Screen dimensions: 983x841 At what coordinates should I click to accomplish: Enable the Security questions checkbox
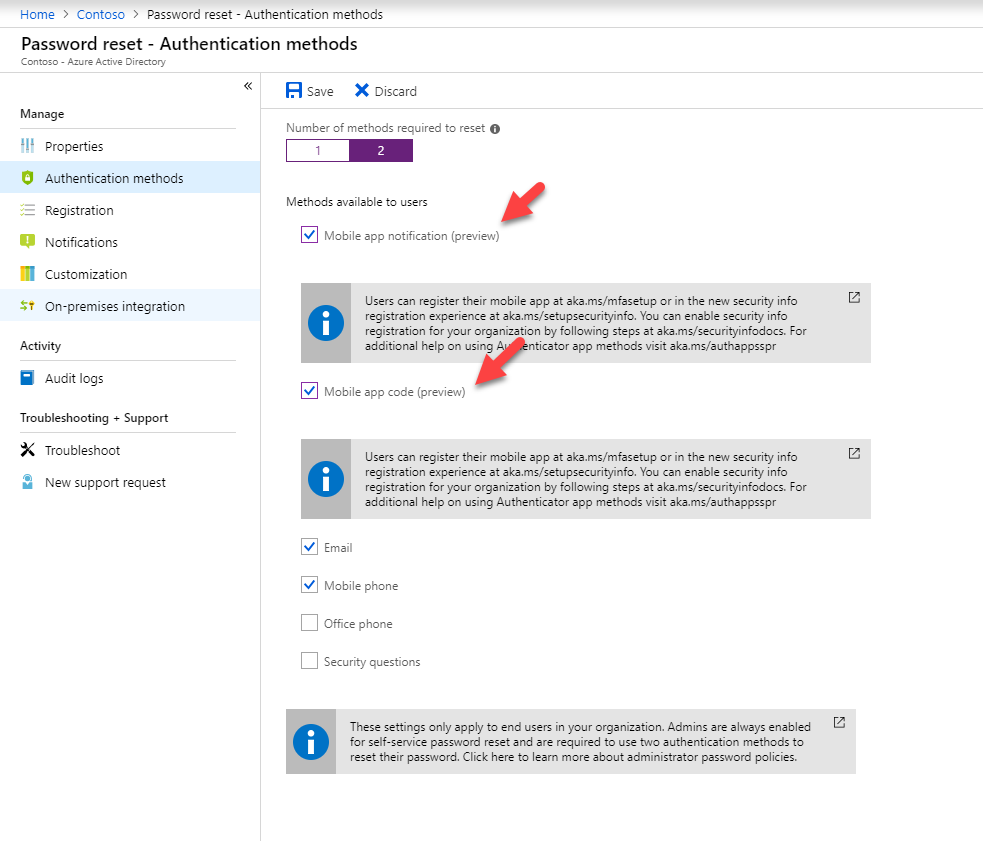pyautogui.click(x=310, y=661)
